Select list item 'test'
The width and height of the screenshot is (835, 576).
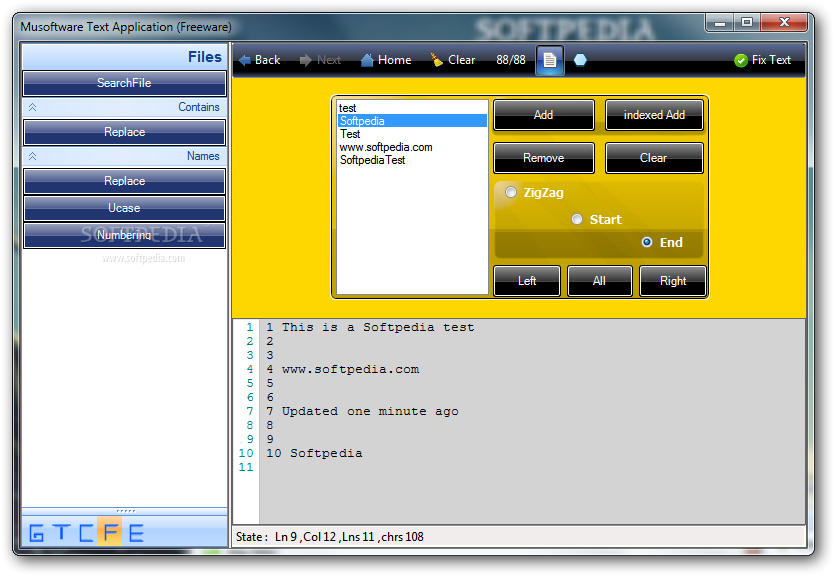(x=412, y=108)
